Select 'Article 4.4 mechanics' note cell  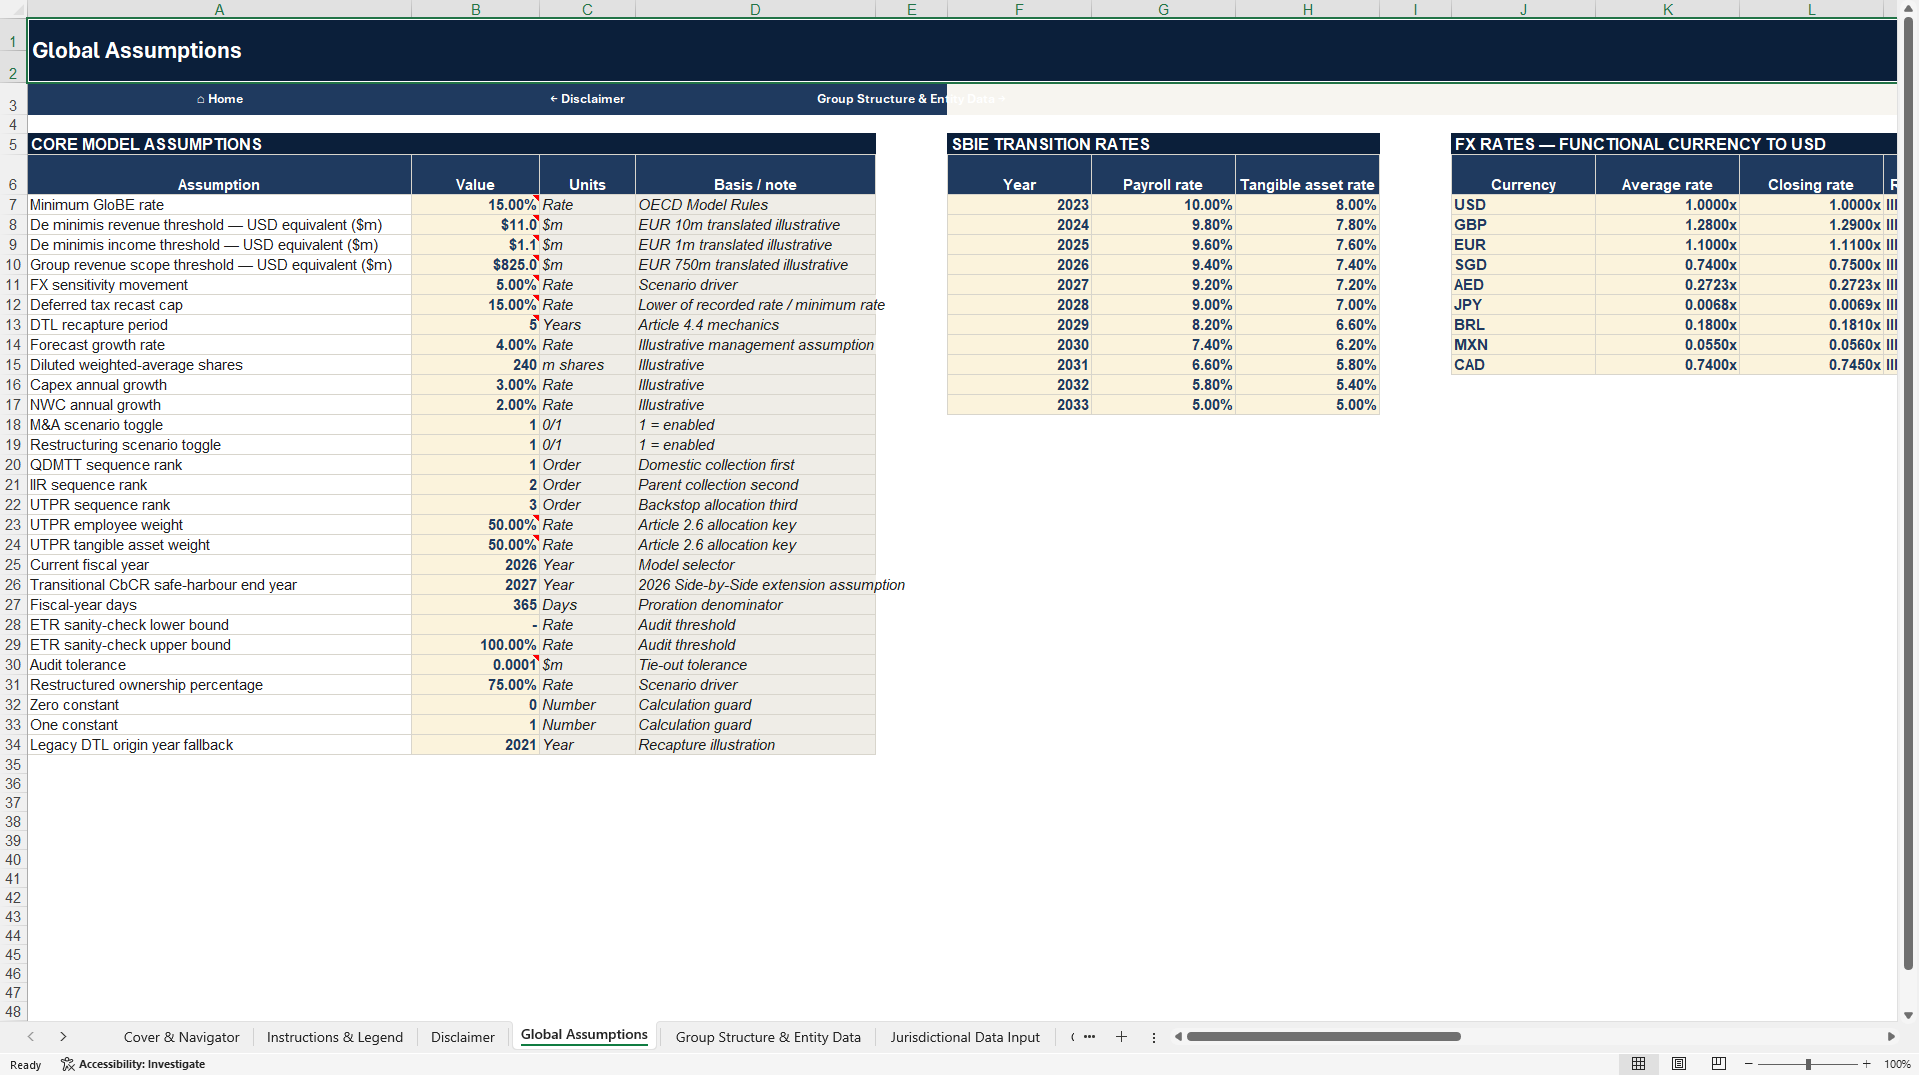click(x=755, y=325)
